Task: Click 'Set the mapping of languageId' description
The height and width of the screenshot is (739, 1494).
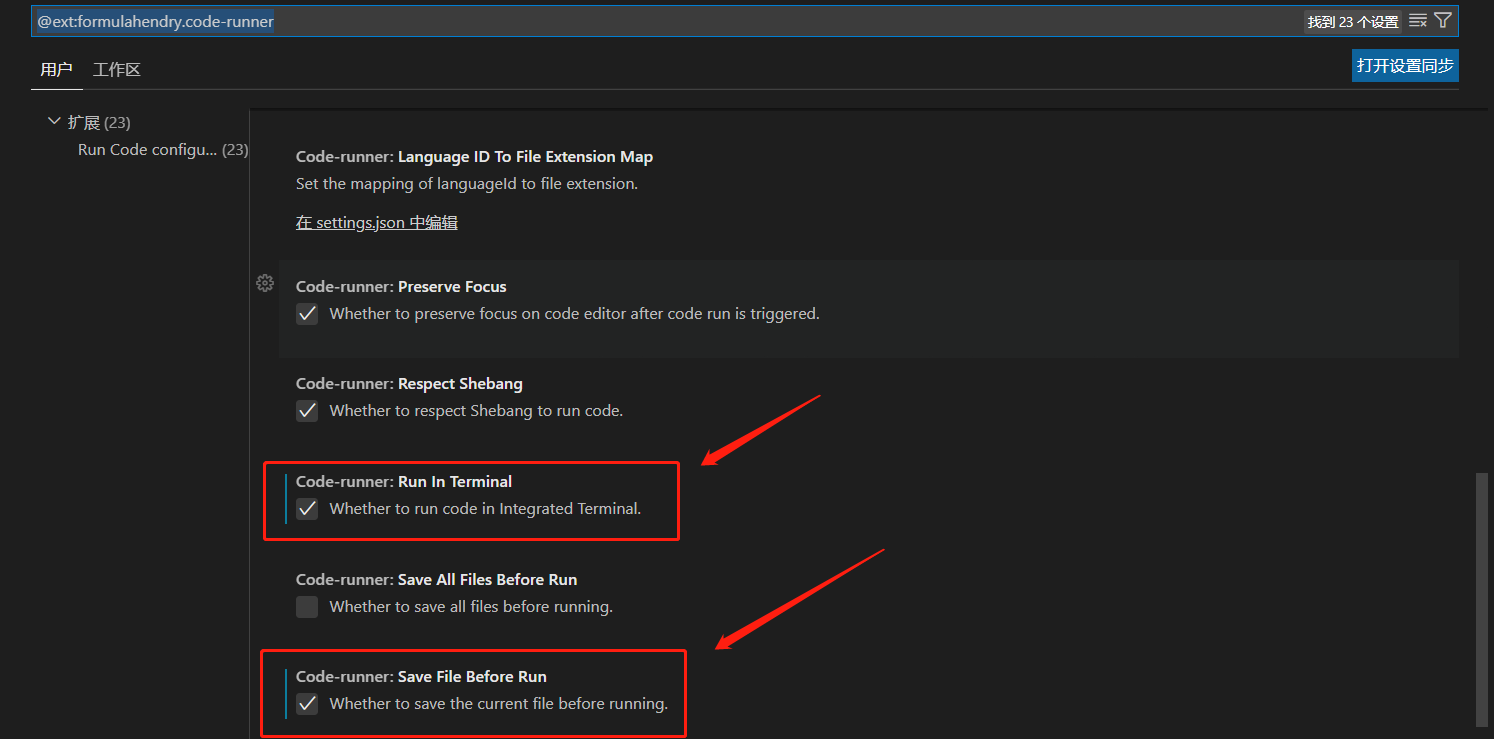Action: pos(467,184)
